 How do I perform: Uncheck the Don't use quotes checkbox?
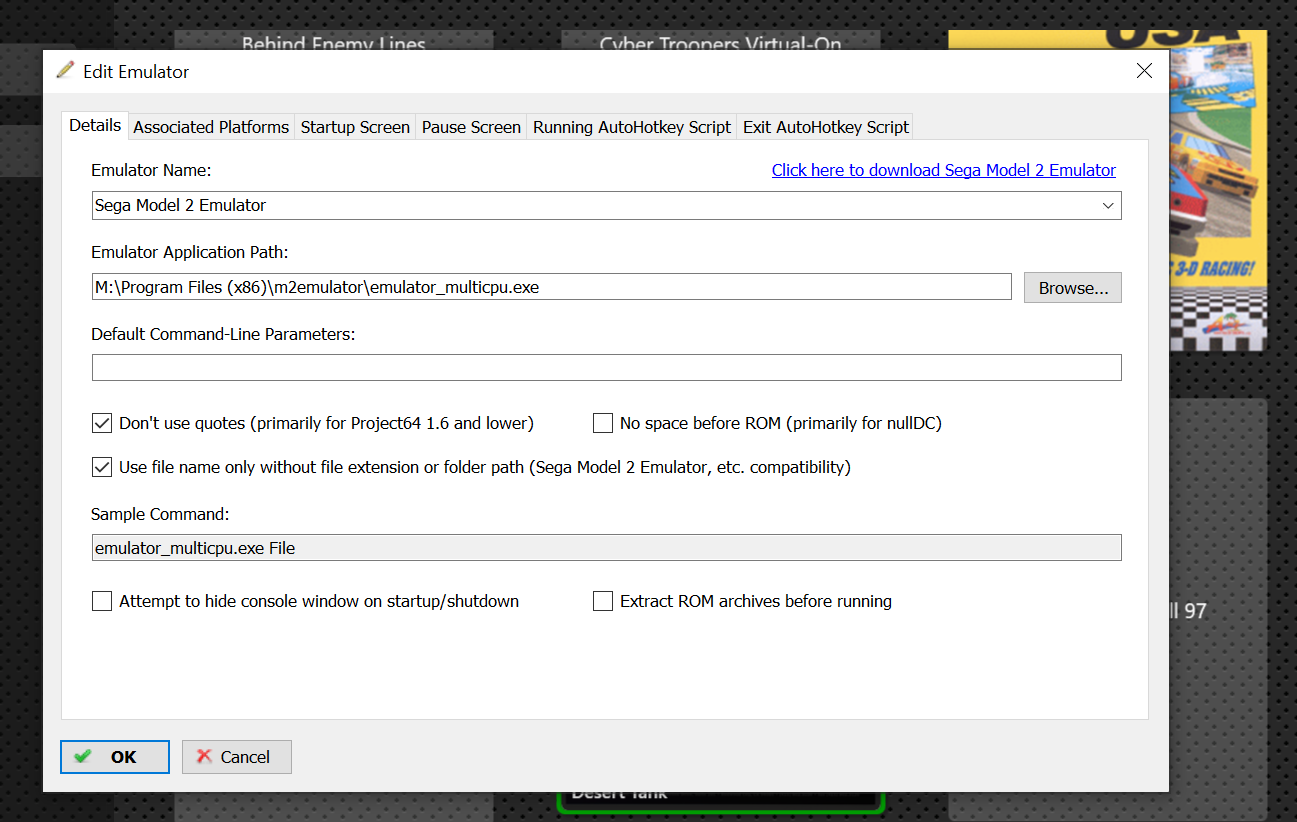point(102,423)
